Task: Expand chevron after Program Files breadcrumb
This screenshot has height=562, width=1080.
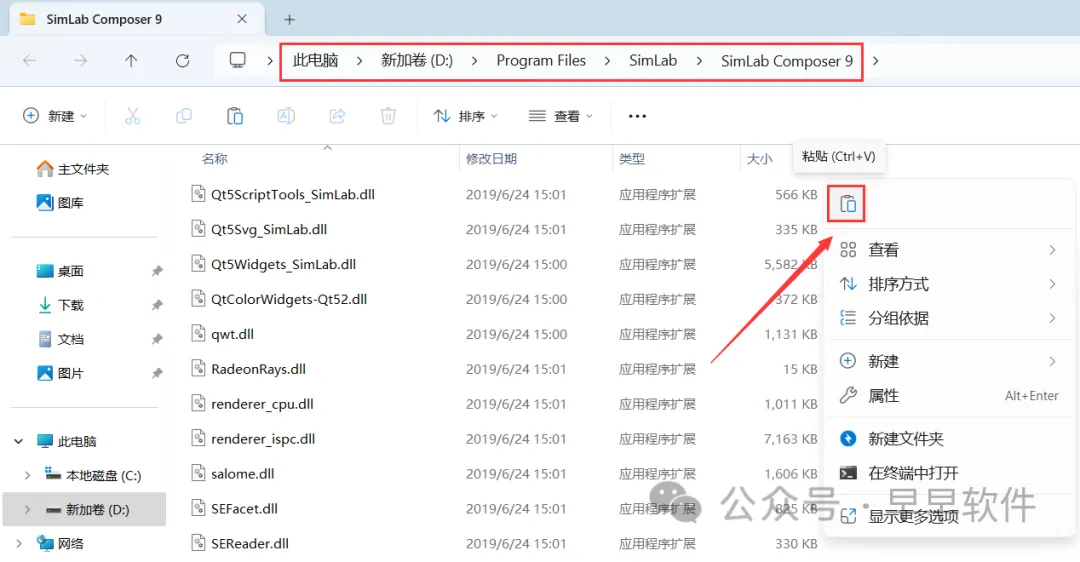Action: (x=607, y=61)
